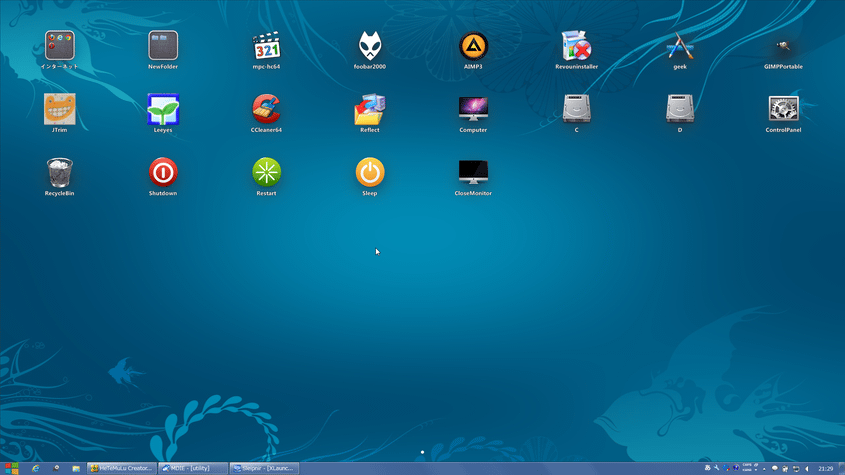The height and width of the screenshot is (475, 845).
Task: Launch RevoUninstaller
Action: pos(576,45)
